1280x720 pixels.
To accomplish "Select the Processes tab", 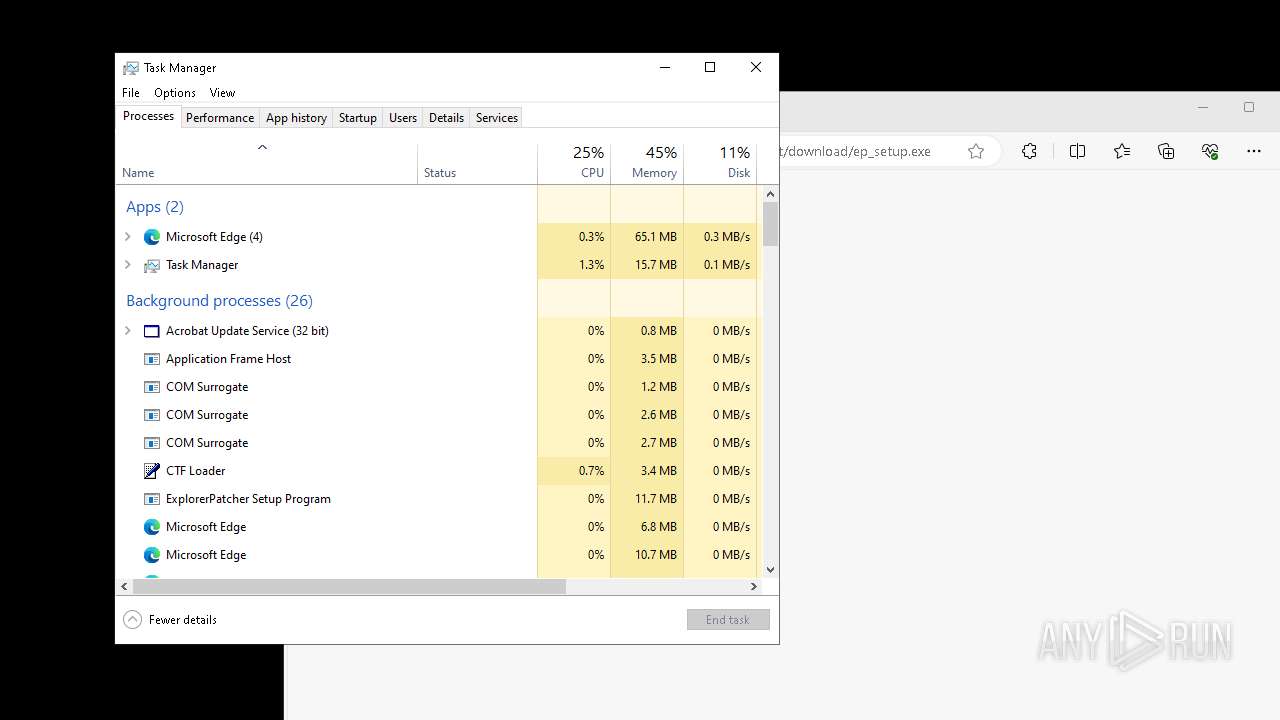I will [x=148, y=116].
